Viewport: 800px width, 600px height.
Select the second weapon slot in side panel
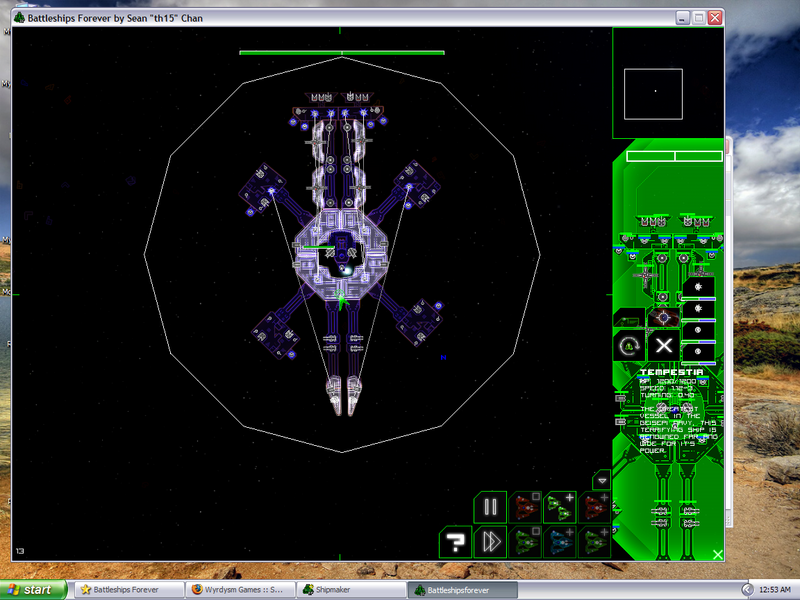(698, 310)
